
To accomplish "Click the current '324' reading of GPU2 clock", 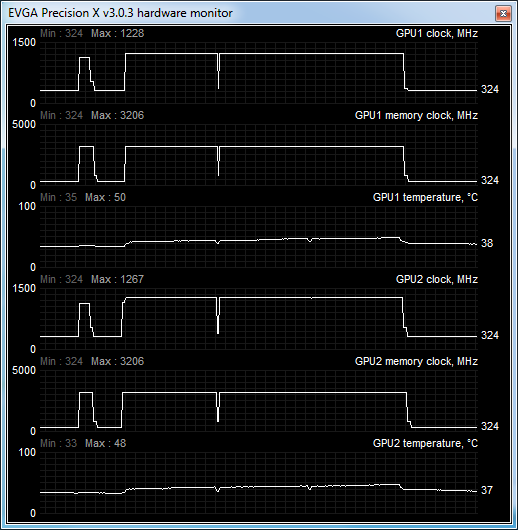I will pyautogui.click(x=490, y=335).
